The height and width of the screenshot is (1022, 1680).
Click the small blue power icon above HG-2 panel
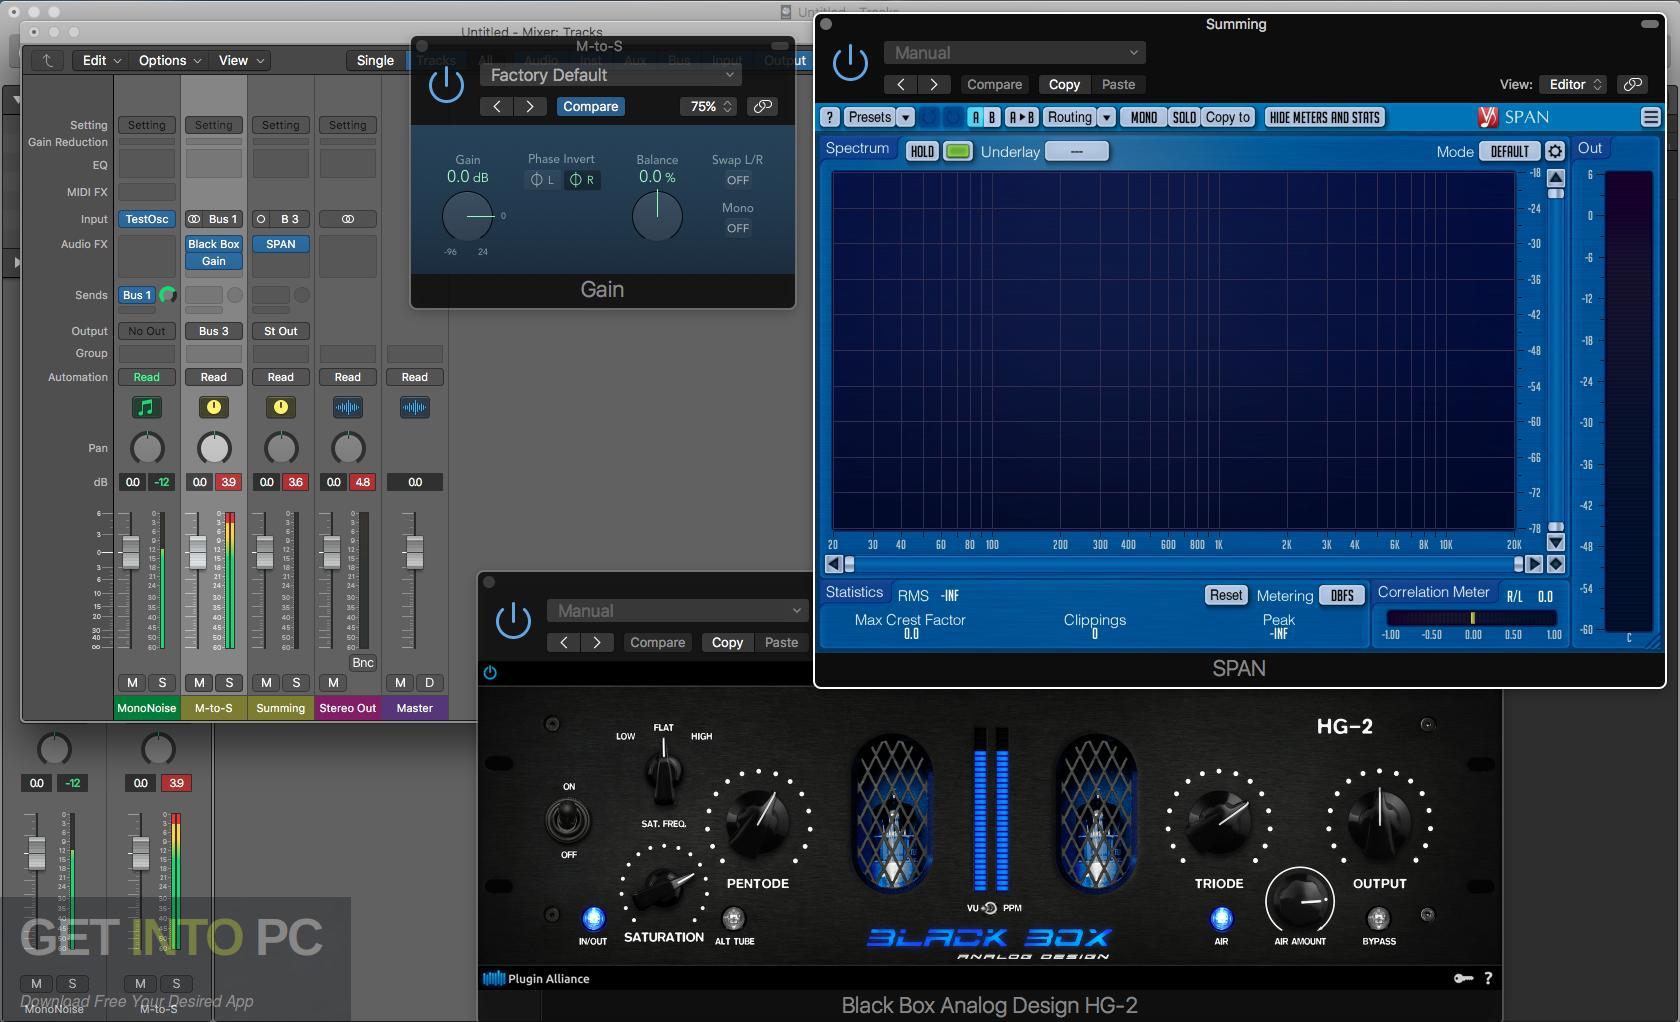click(x=490, y=672)
